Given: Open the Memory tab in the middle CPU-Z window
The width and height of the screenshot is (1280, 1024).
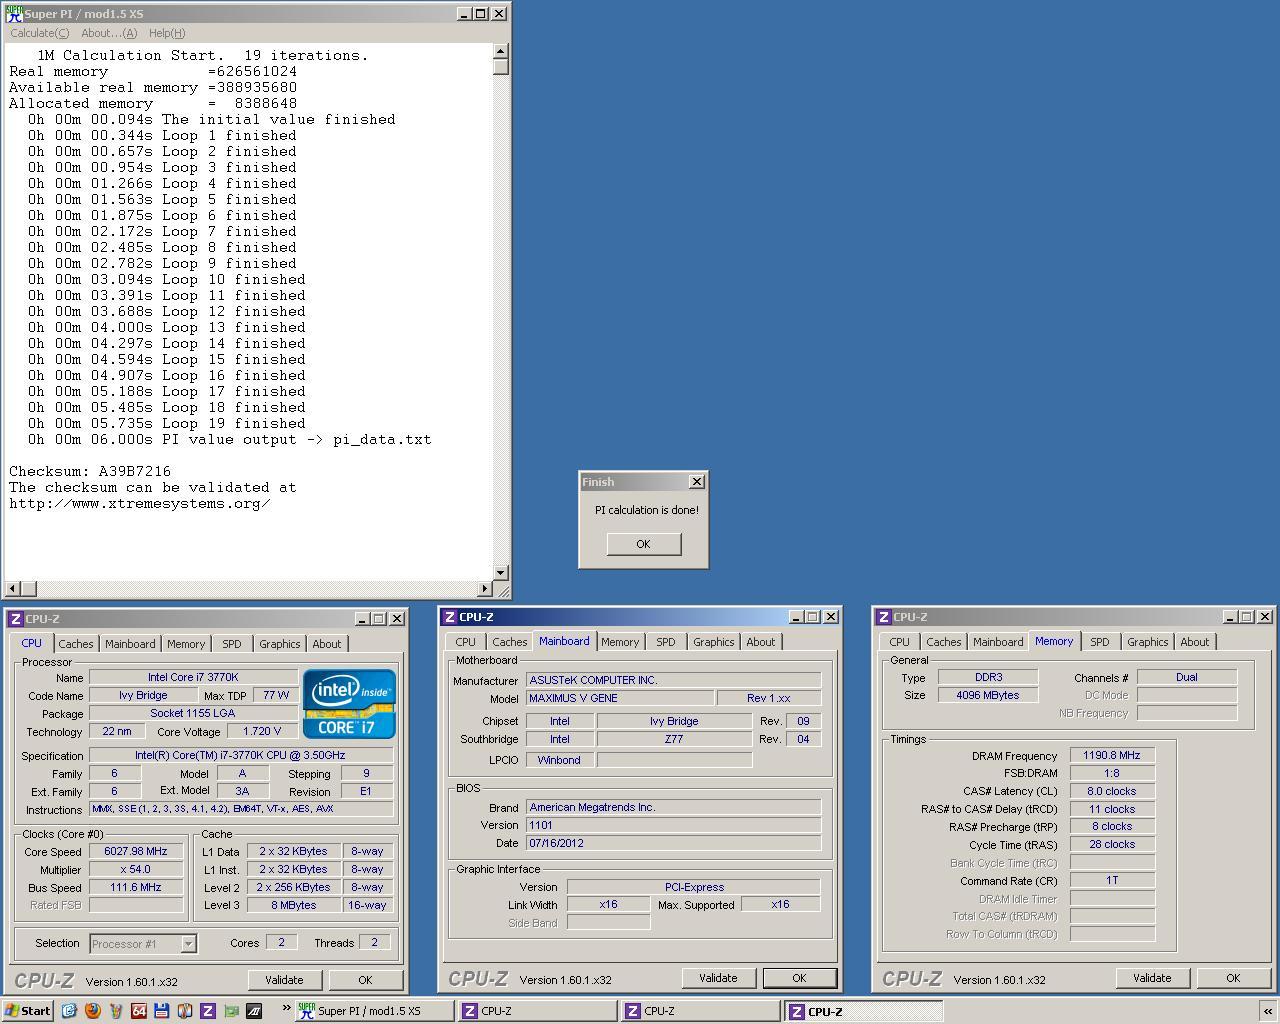Looking at the screenshot, I should [620, 642].
